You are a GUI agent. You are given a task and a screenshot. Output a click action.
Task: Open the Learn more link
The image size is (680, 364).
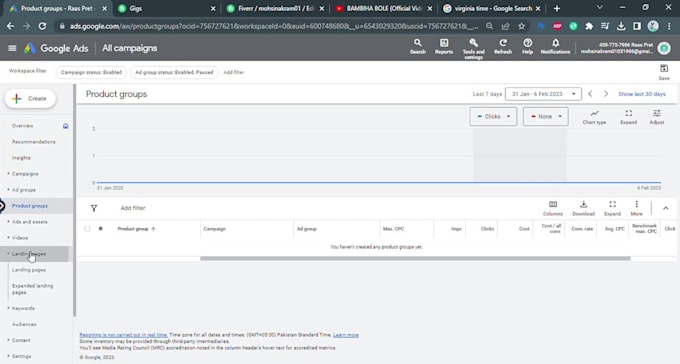coord(346,335)
